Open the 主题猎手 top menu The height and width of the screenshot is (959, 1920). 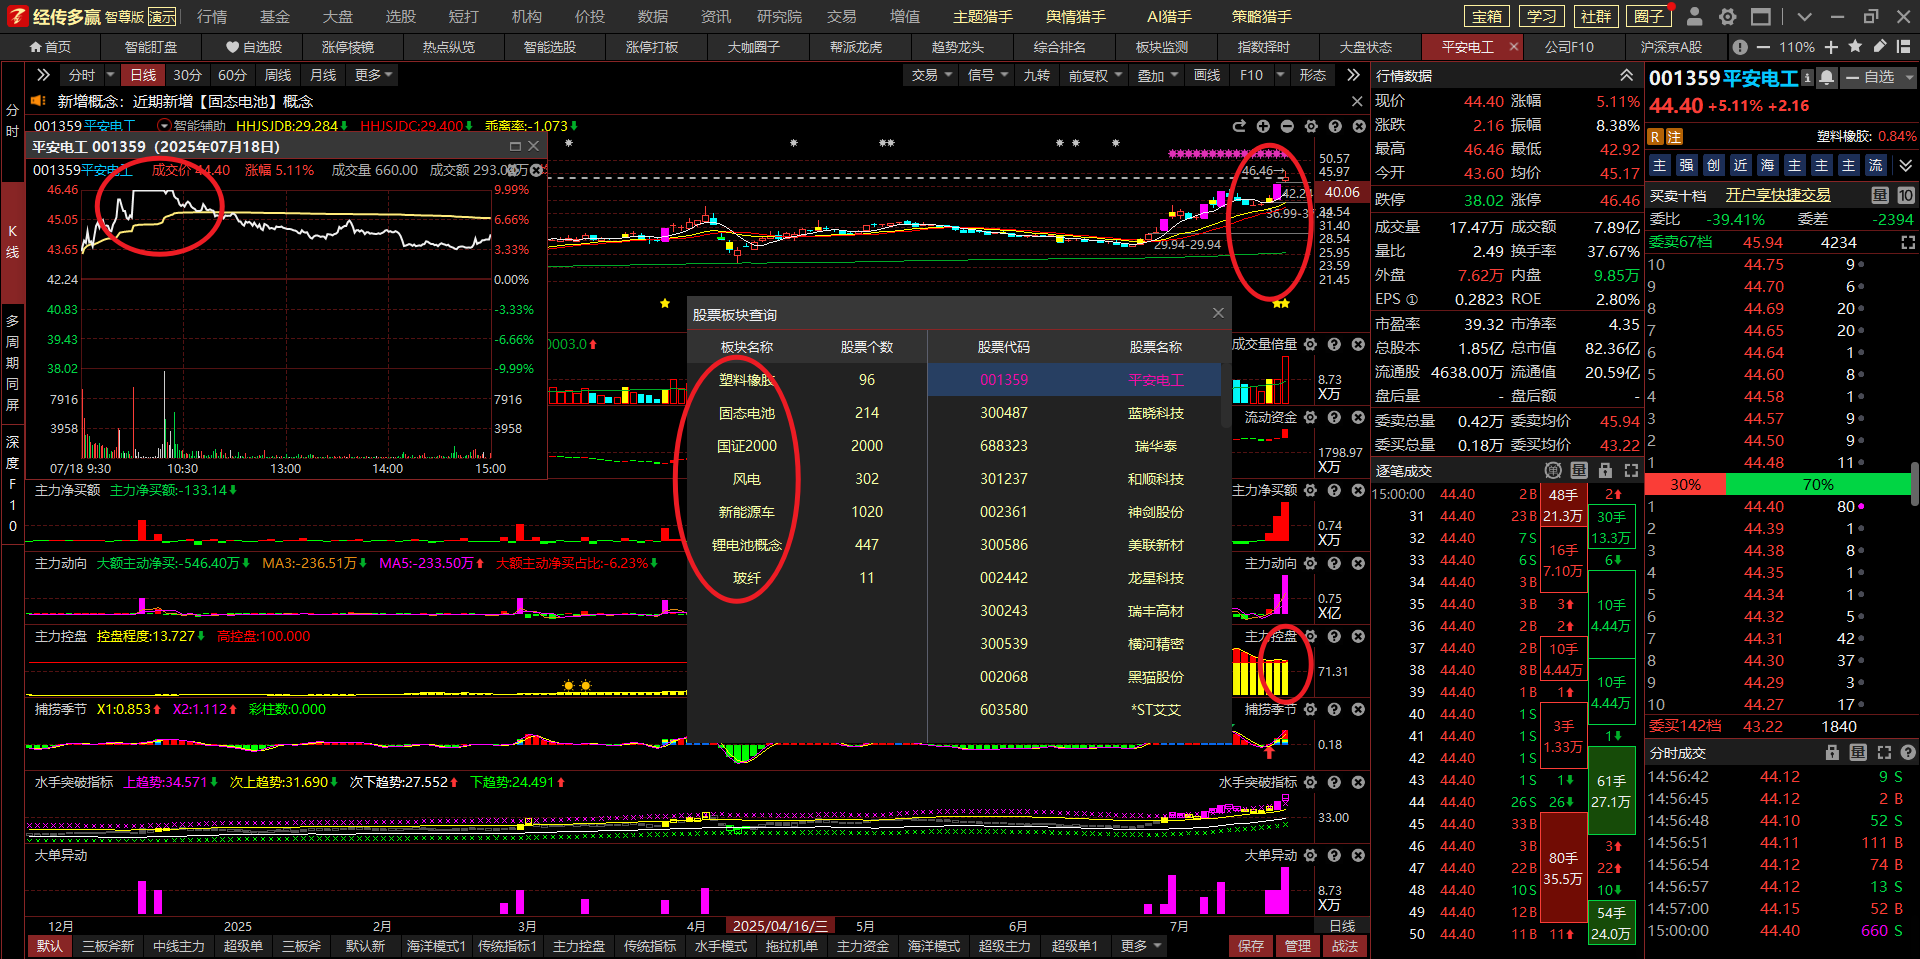983,16
